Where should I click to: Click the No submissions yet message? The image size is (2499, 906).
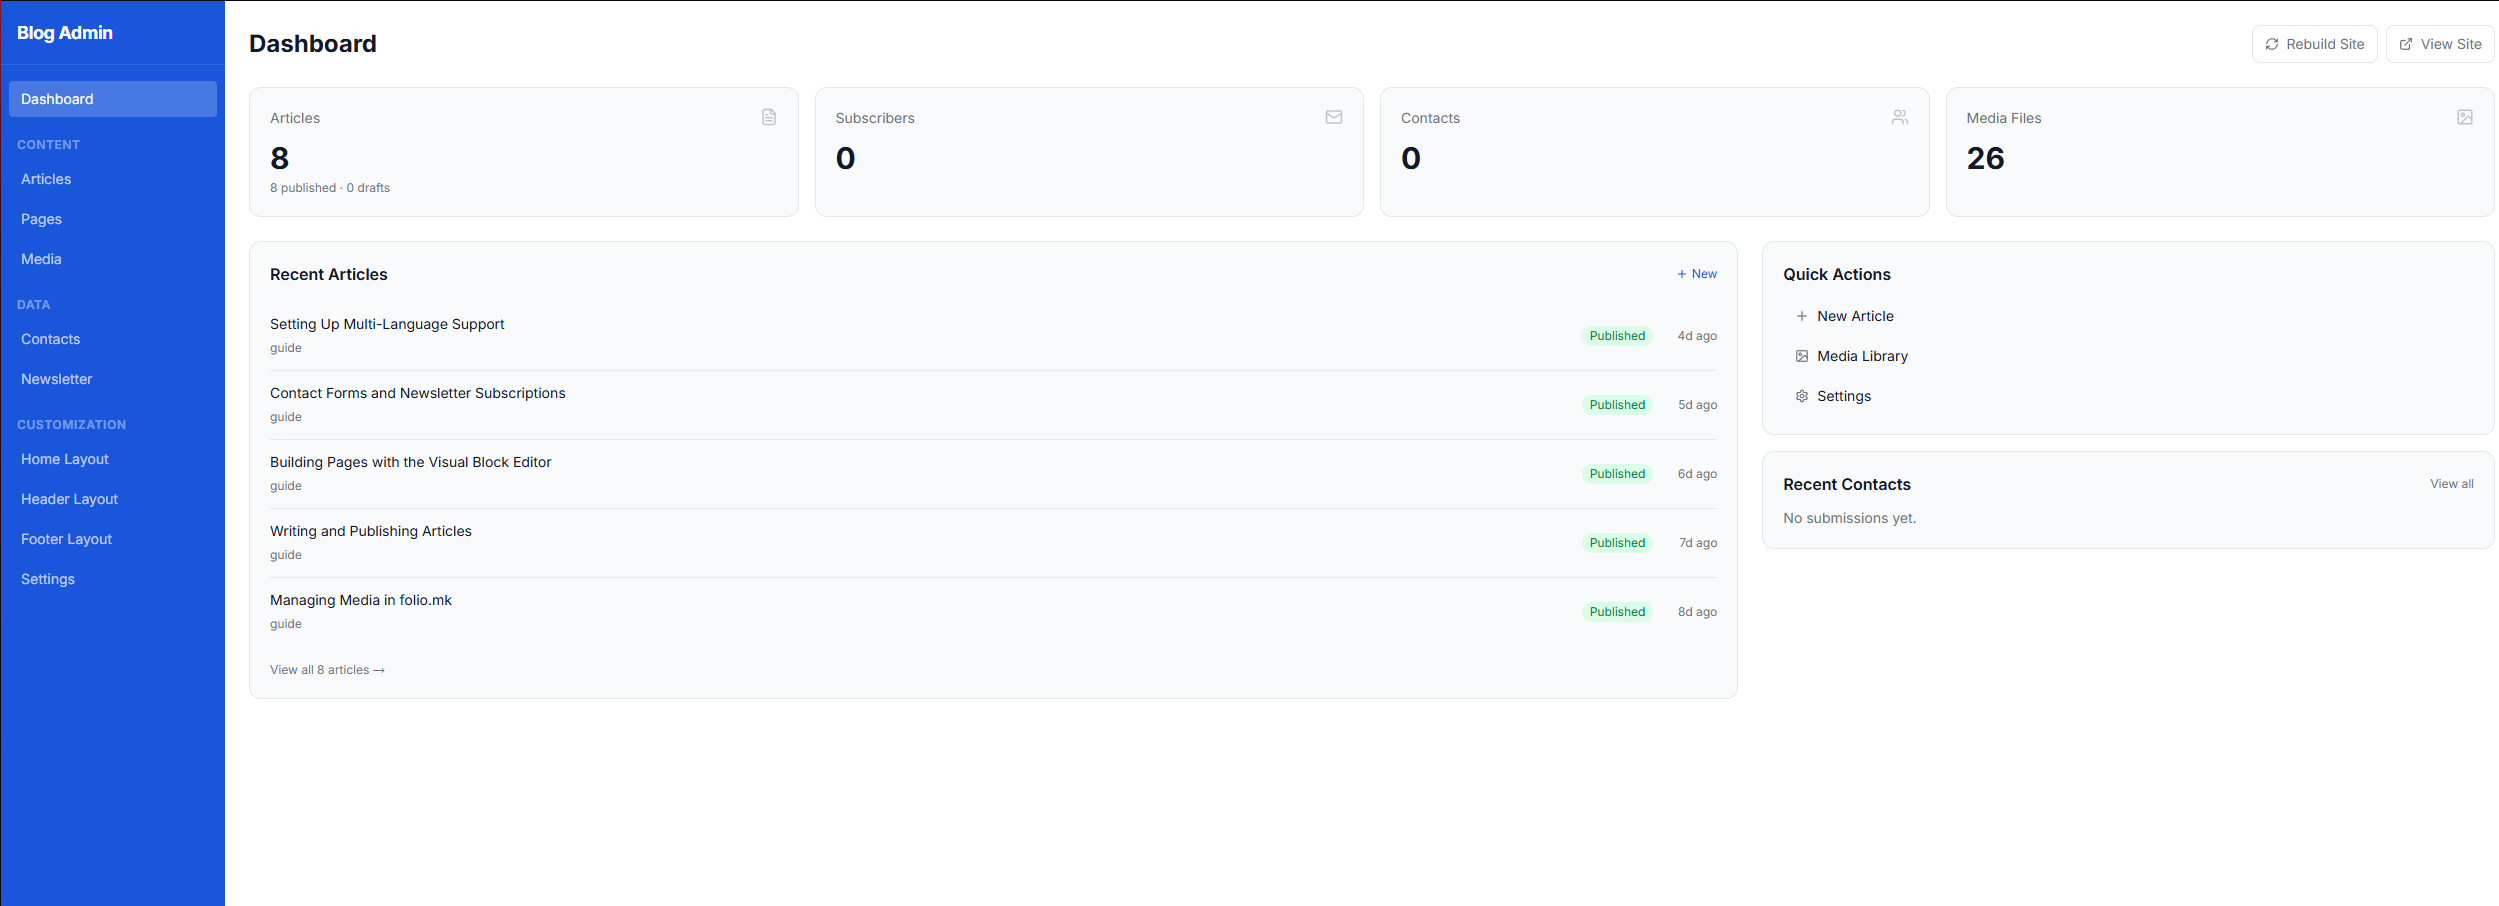click(1849, 518)
